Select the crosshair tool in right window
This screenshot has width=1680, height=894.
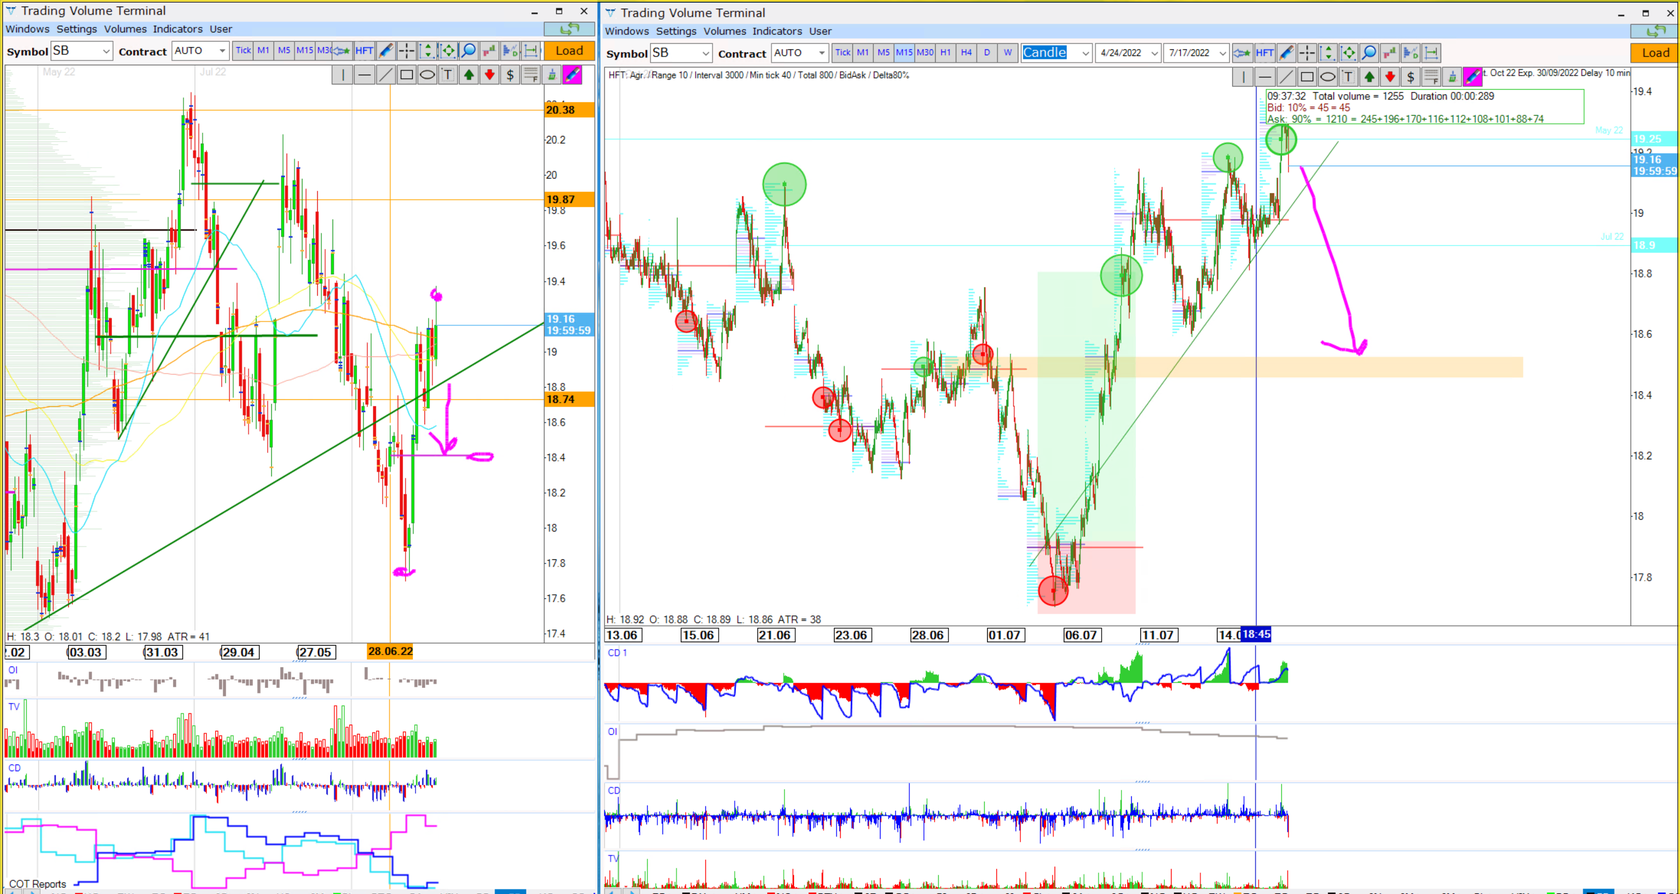1307,53
